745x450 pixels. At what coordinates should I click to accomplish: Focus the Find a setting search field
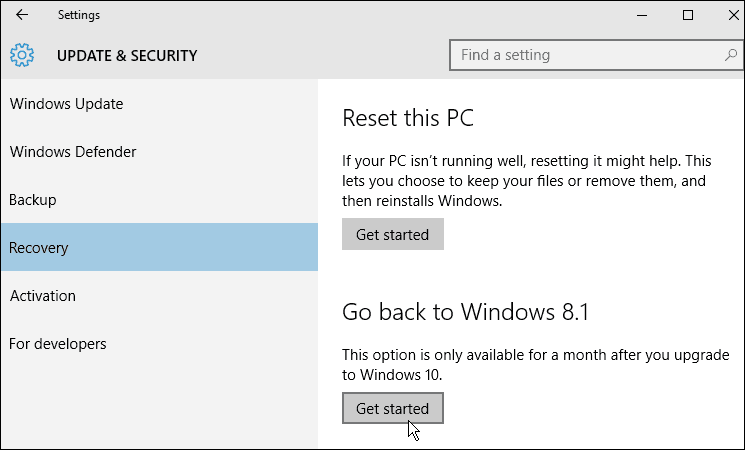596,55
